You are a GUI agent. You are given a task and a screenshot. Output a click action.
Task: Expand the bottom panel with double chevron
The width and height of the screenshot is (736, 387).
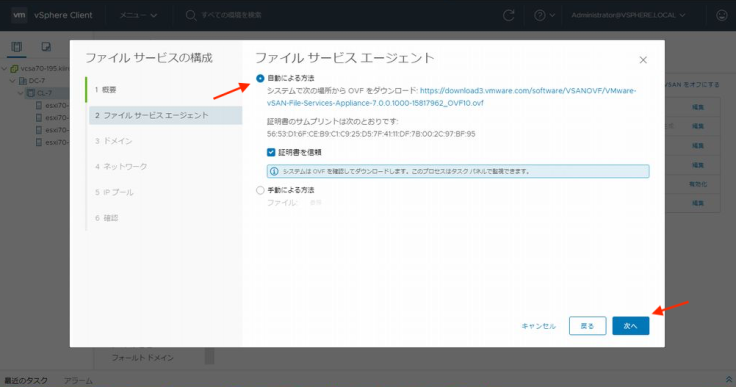pyautogui.click(x=729, y=379)
